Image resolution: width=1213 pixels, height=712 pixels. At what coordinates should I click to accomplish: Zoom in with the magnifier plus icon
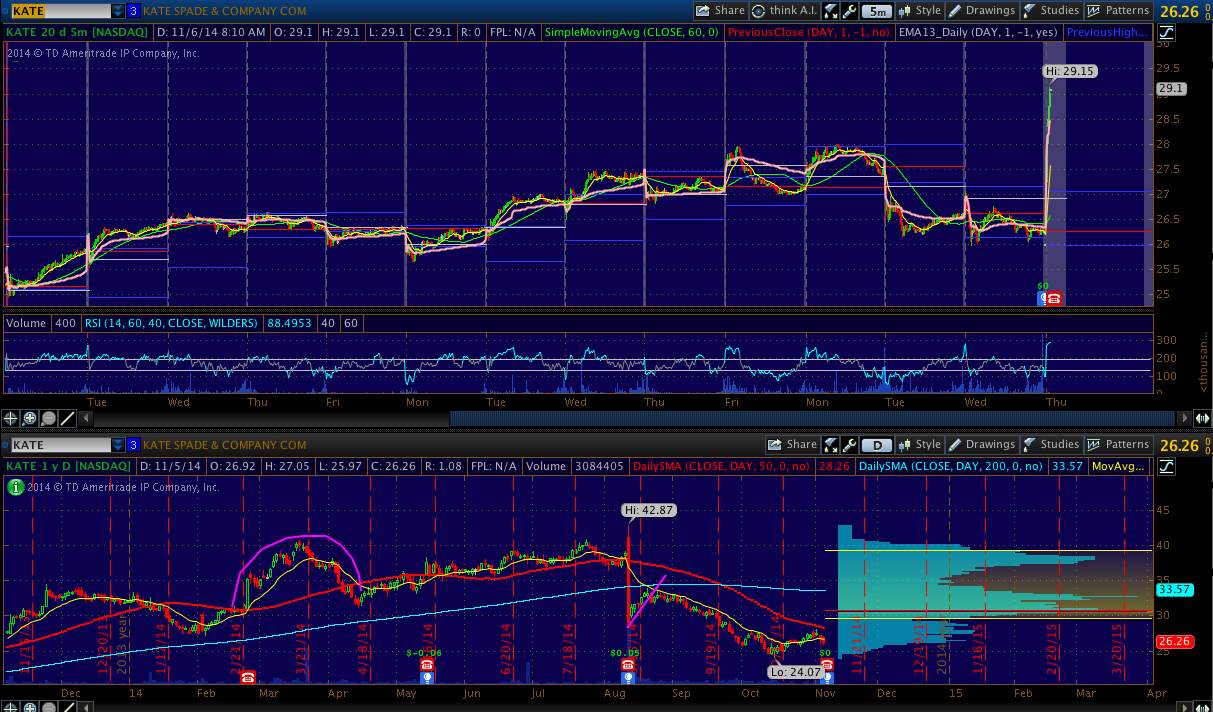pyautogui.click(x=30, y=418)
